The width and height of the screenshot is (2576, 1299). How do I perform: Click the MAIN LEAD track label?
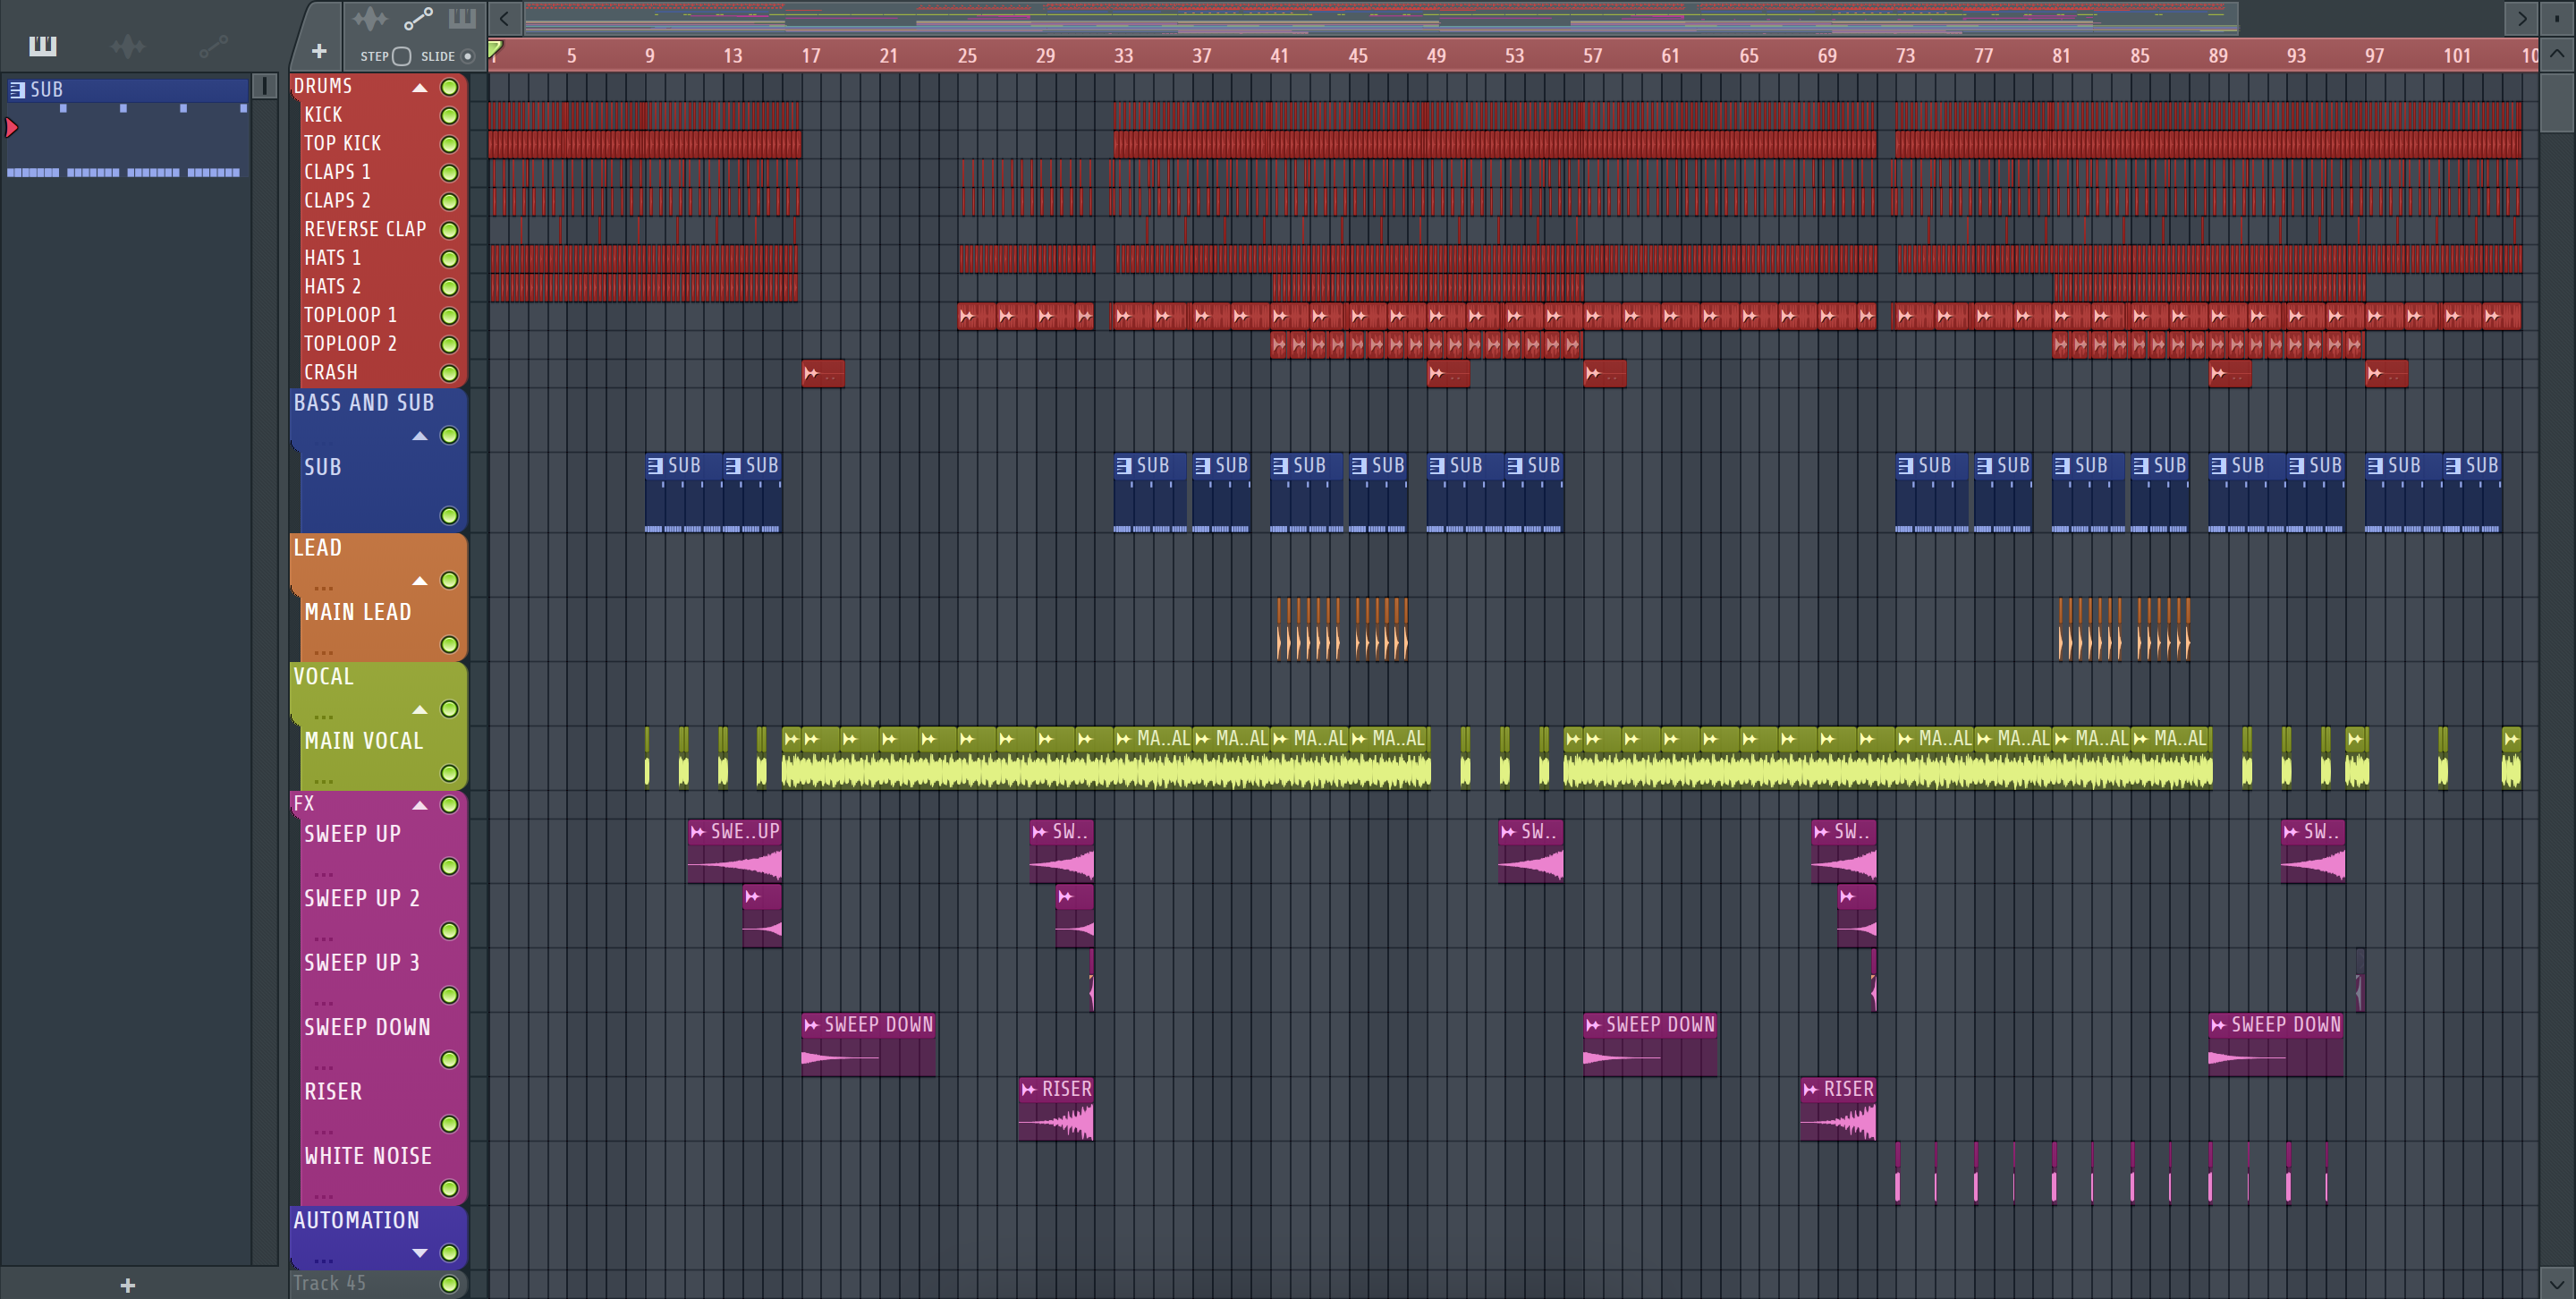(357, 612)
